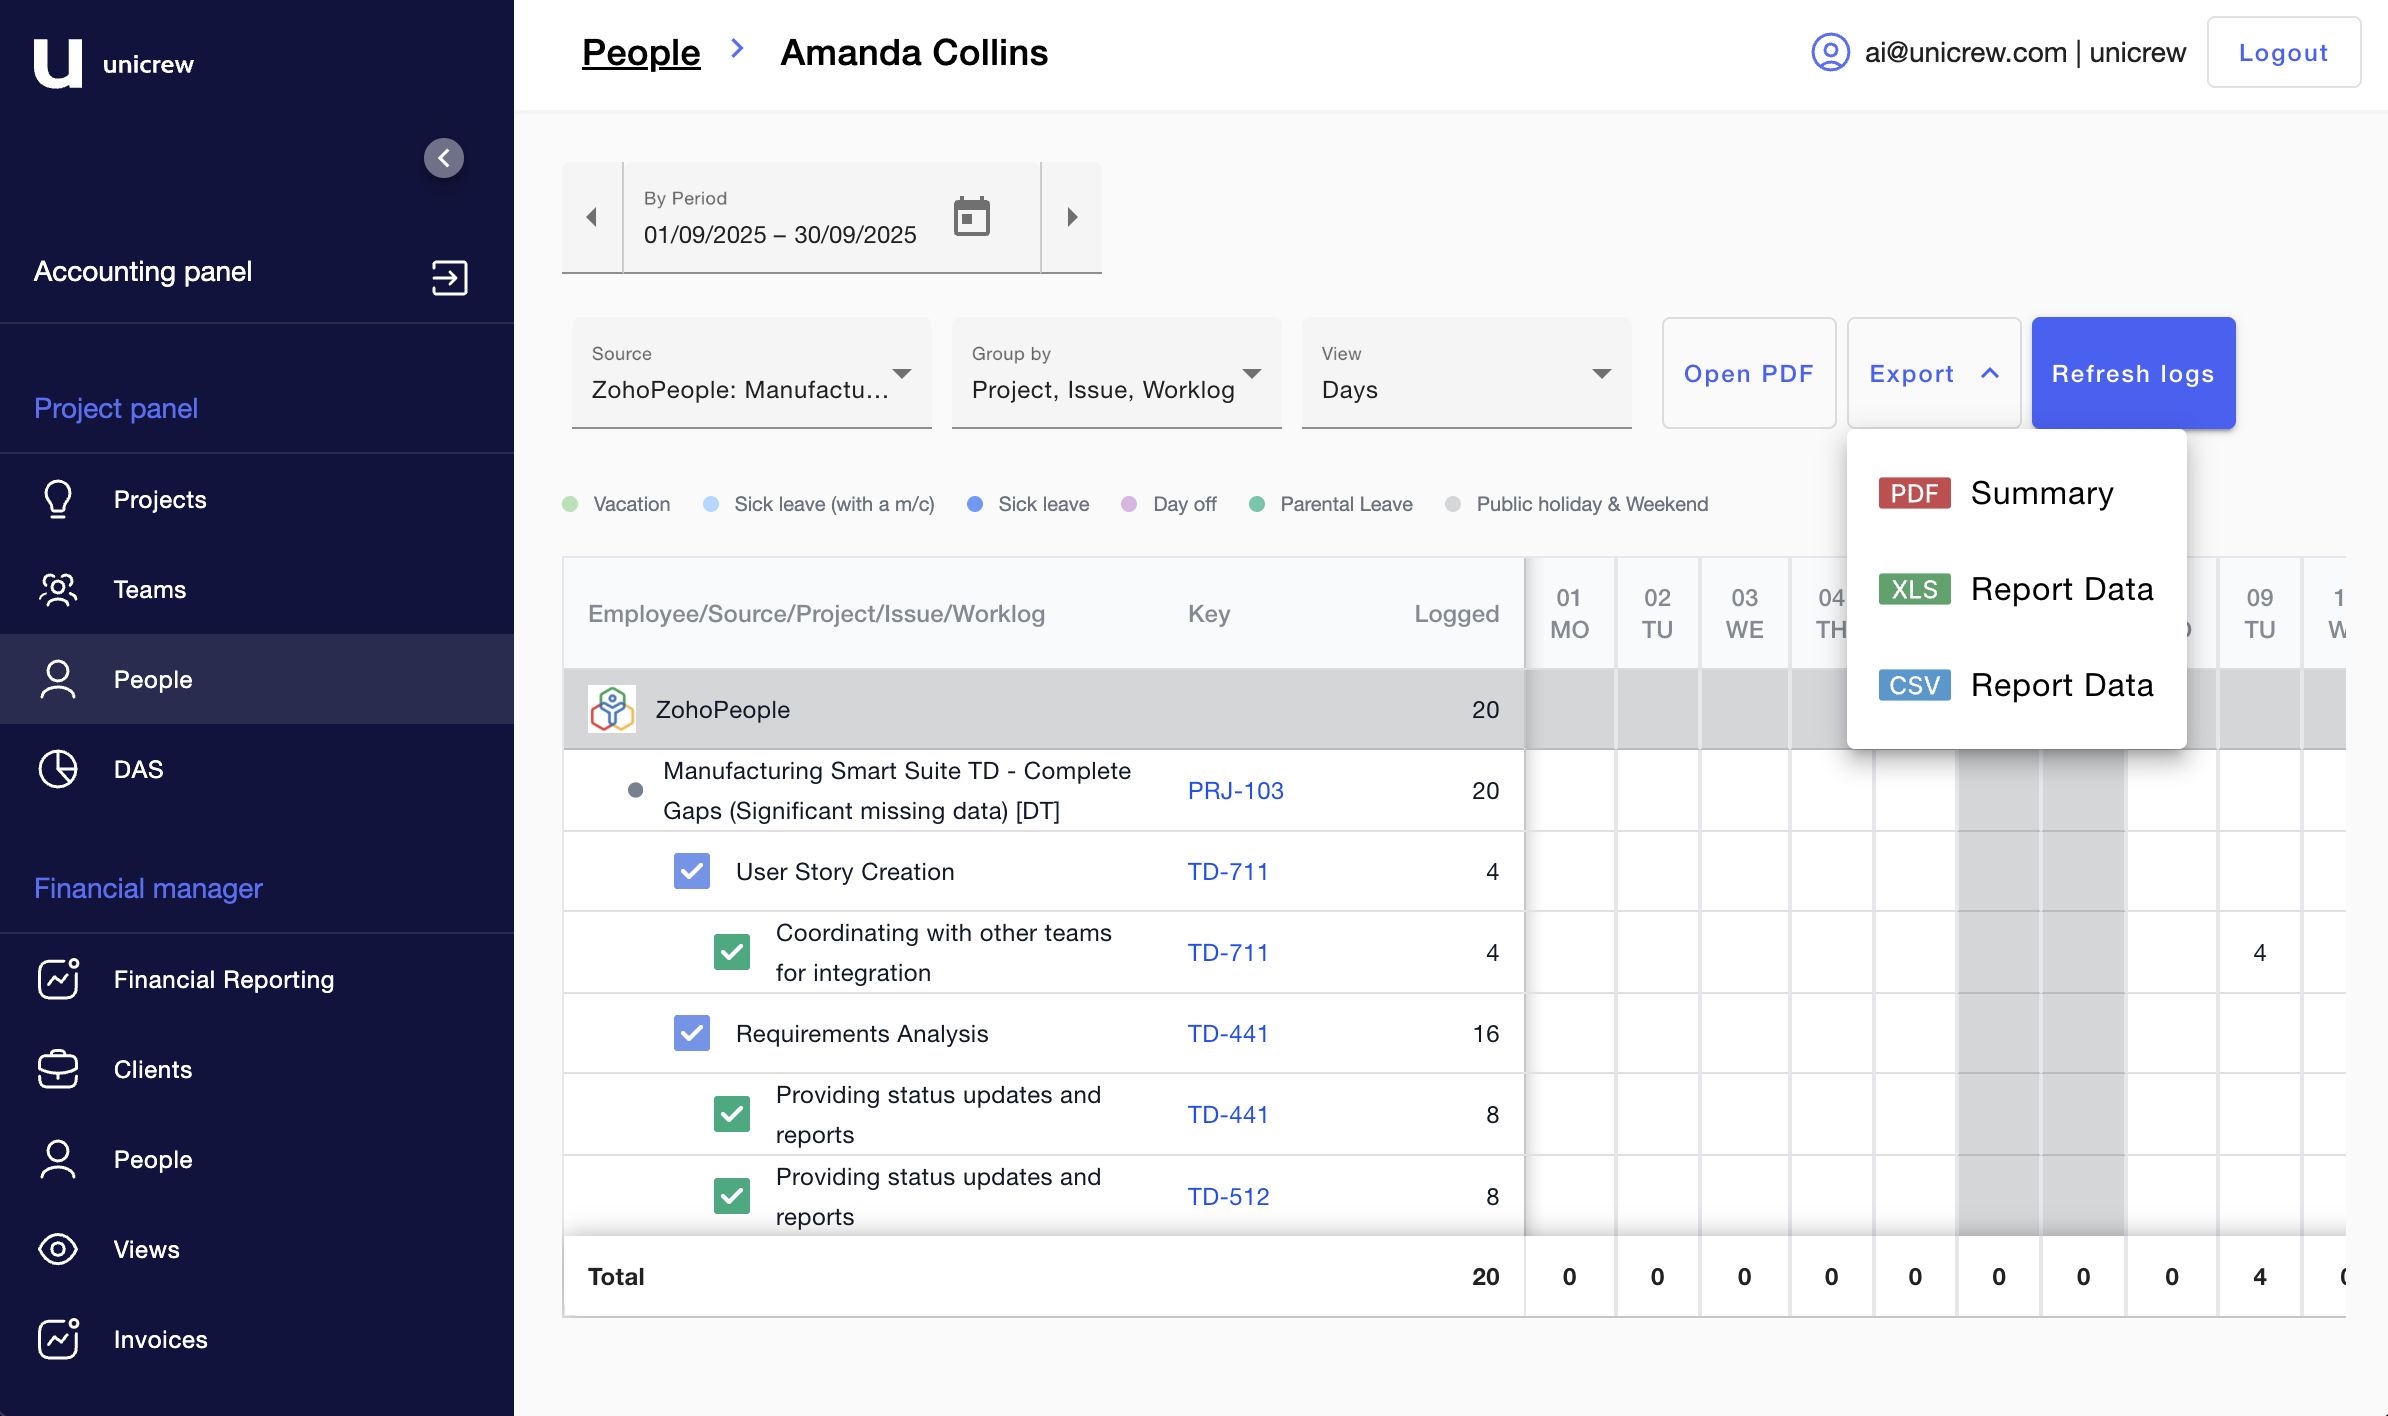Uncheck Coordinating with other teams worklog

coord(731,952)
